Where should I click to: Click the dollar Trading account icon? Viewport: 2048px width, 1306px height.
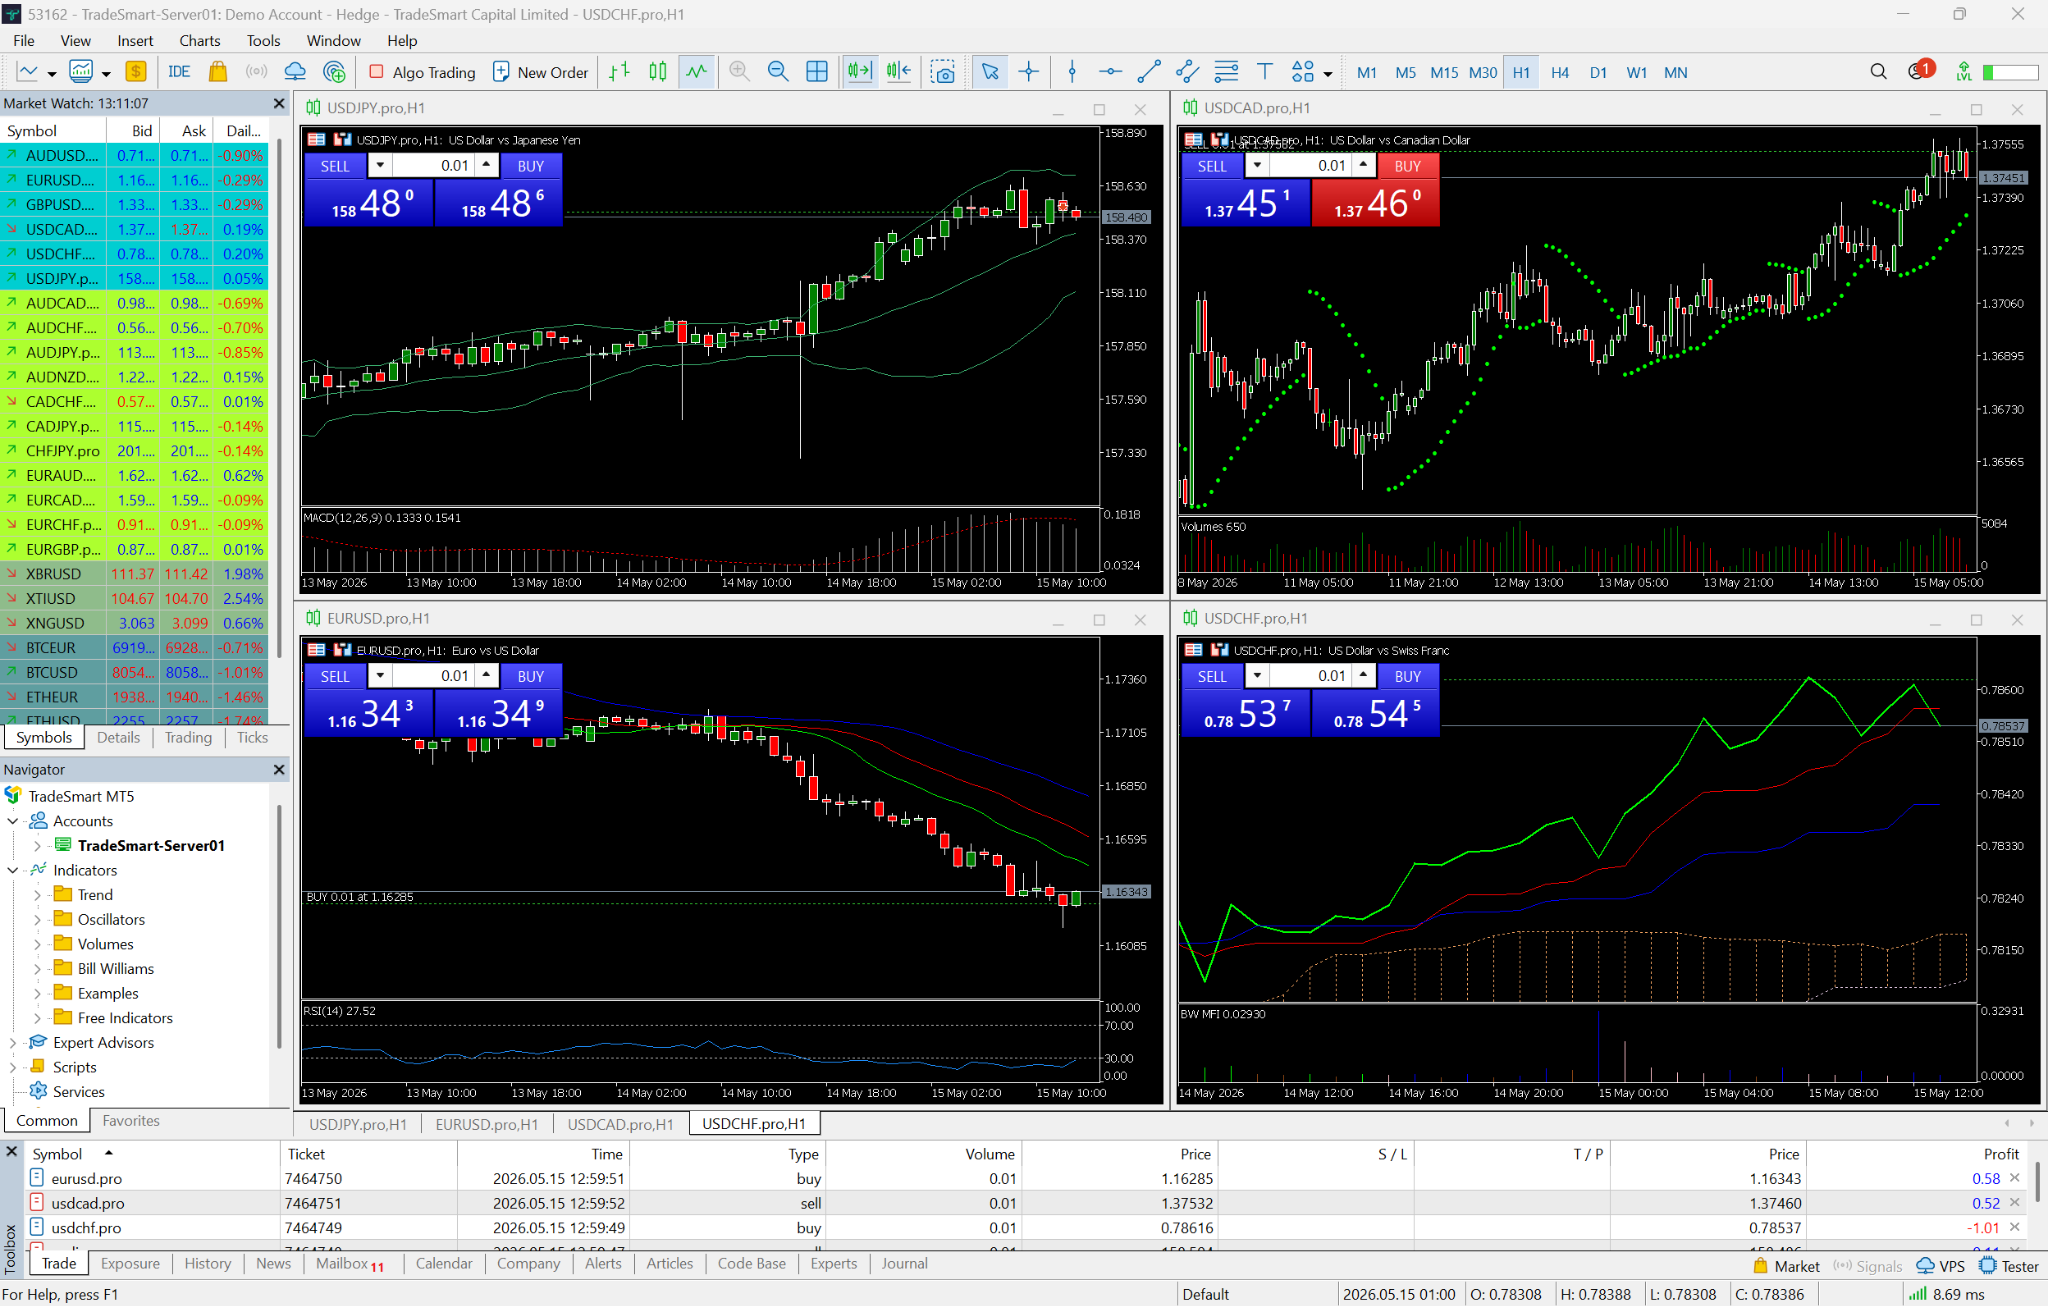(x=136, y=72)
